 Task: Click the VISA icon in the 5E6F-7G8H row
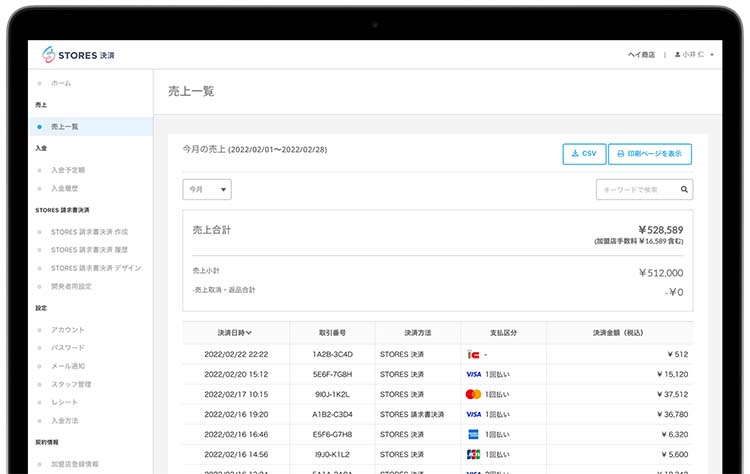474,375
